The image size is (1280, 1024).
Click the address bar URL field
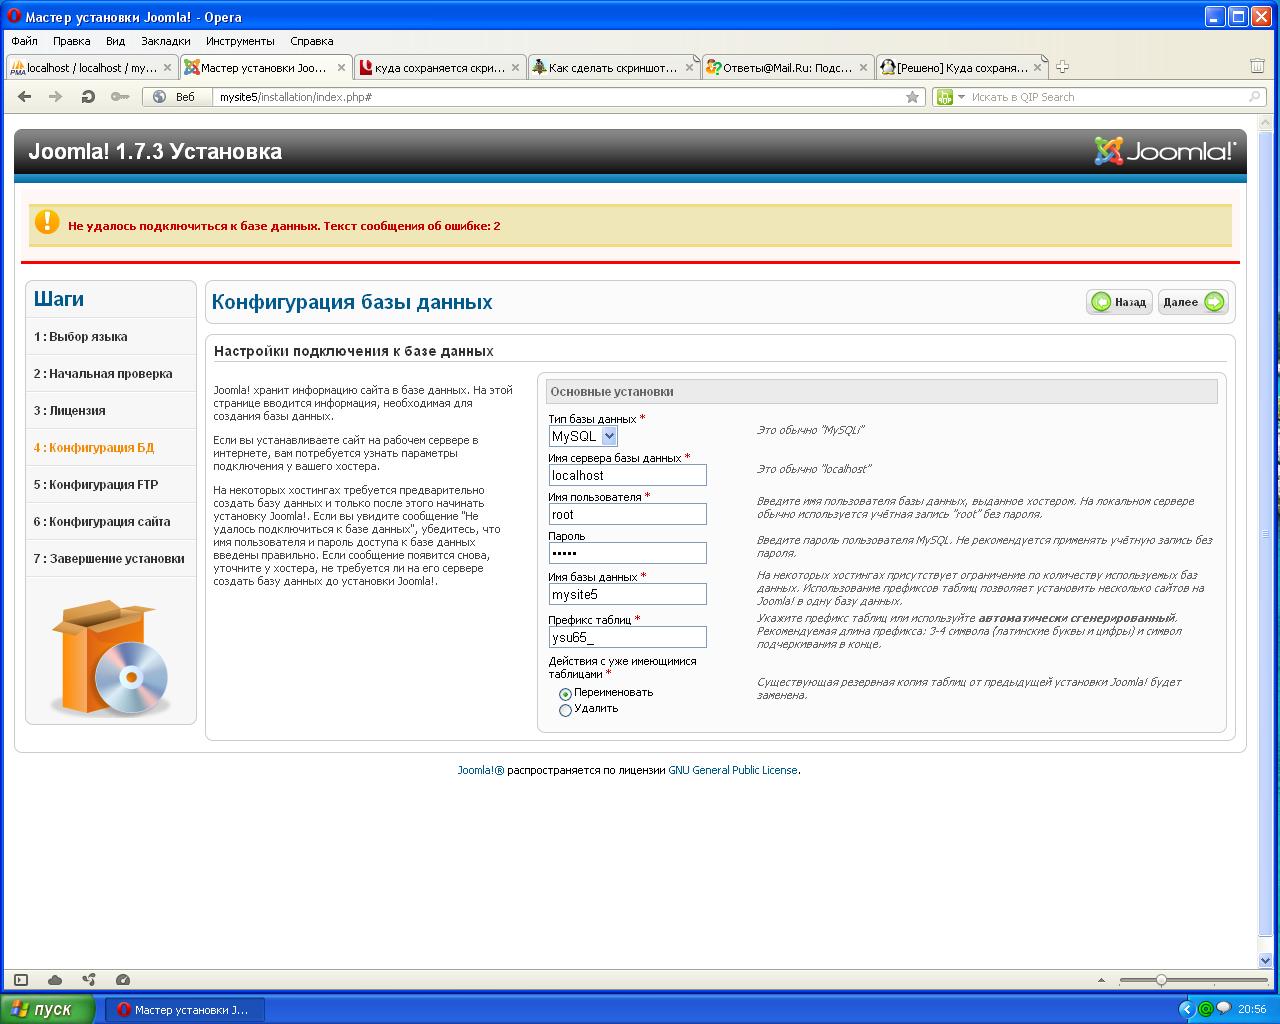point(558,97)
